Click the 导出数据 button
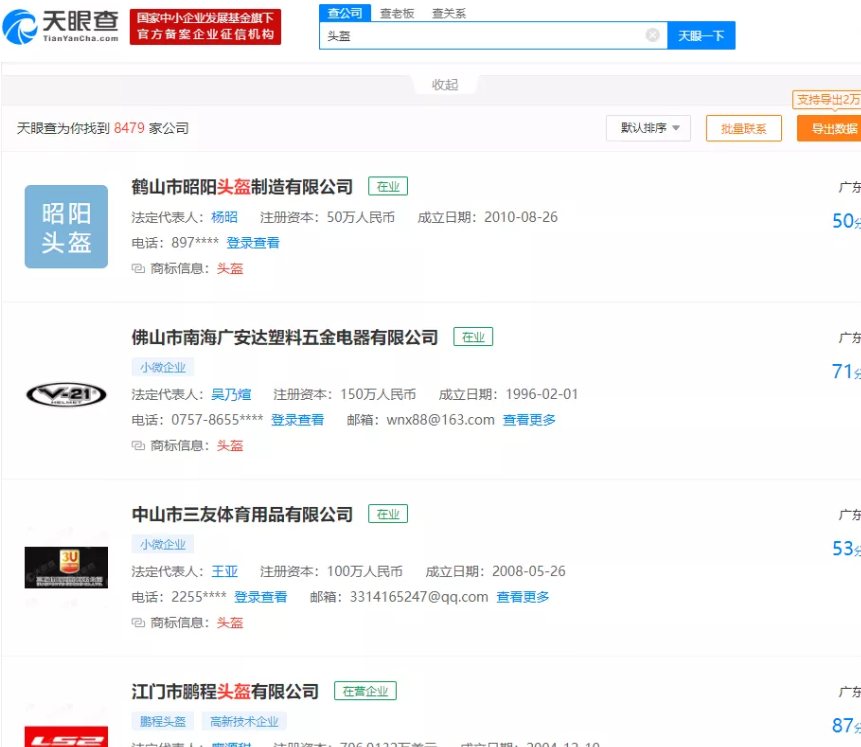 tap(830, 129)
